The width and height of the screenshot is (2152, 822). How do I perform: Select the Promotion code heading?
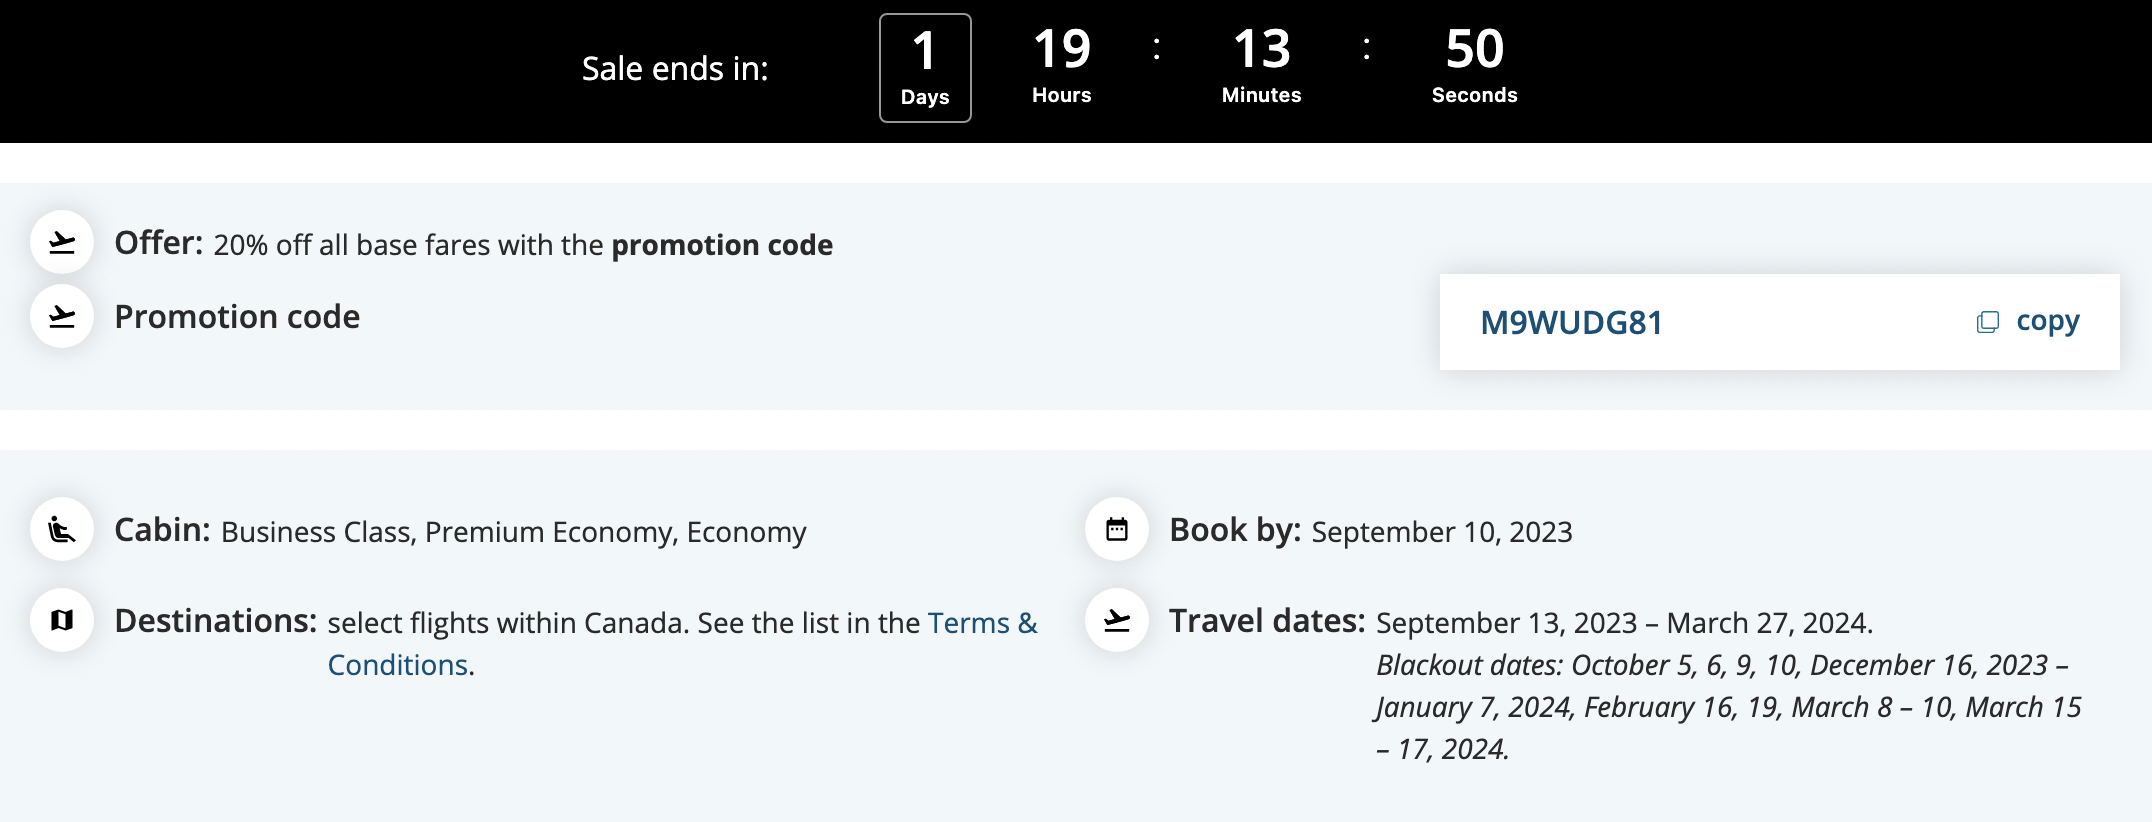[238, 316]
